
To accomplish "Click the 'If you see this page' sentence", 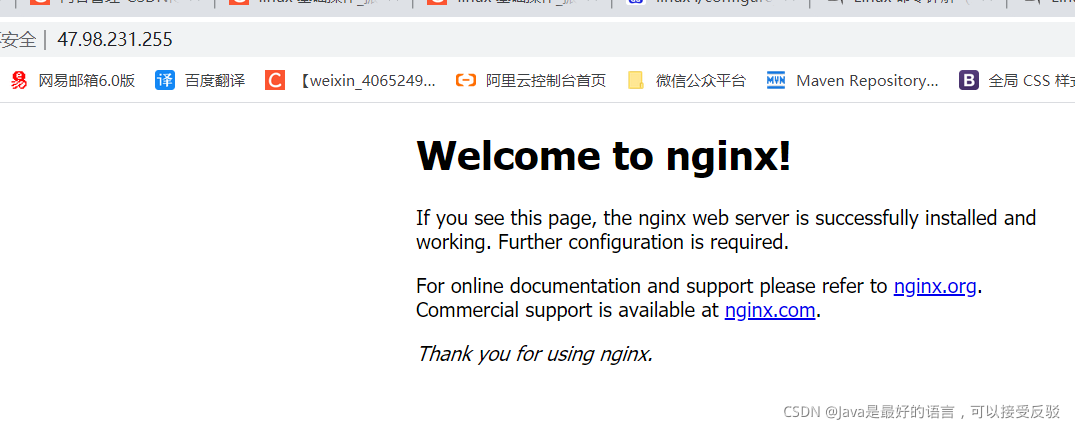I will [x=726, y=218].
